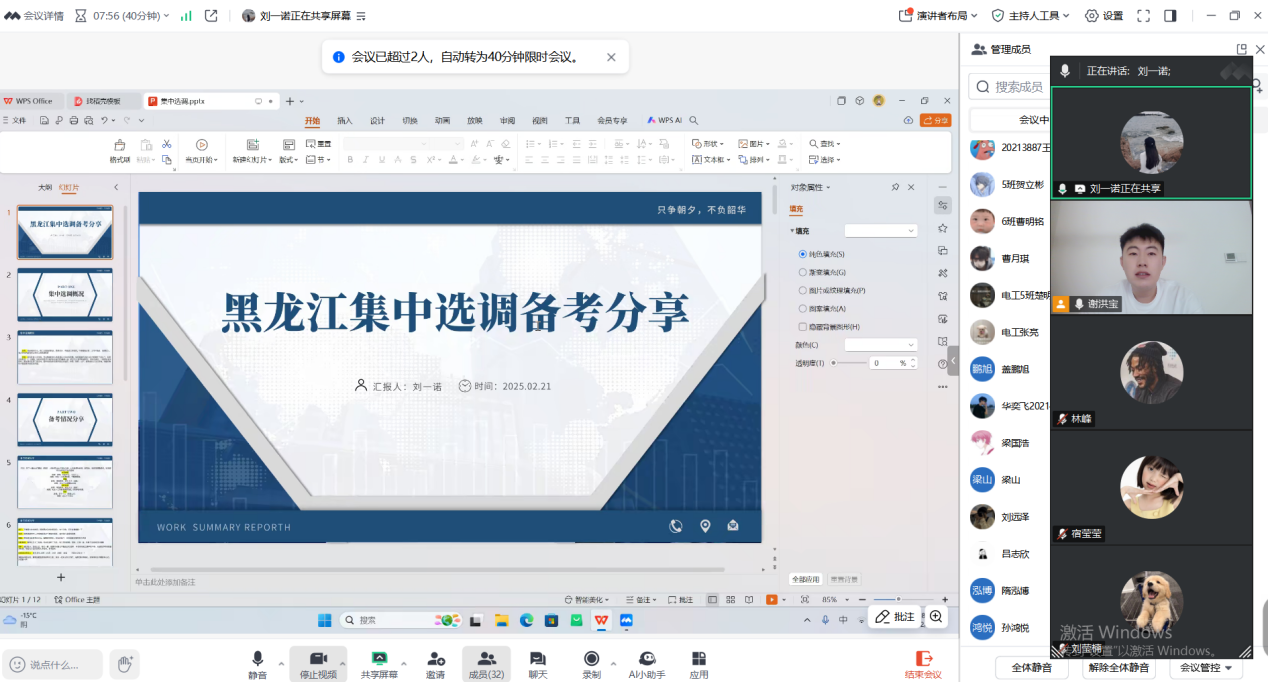The height and width of the screenshot is (682, 1268).
Task: Click the raise hand reaction icon
Action: [x=124, y=664]
